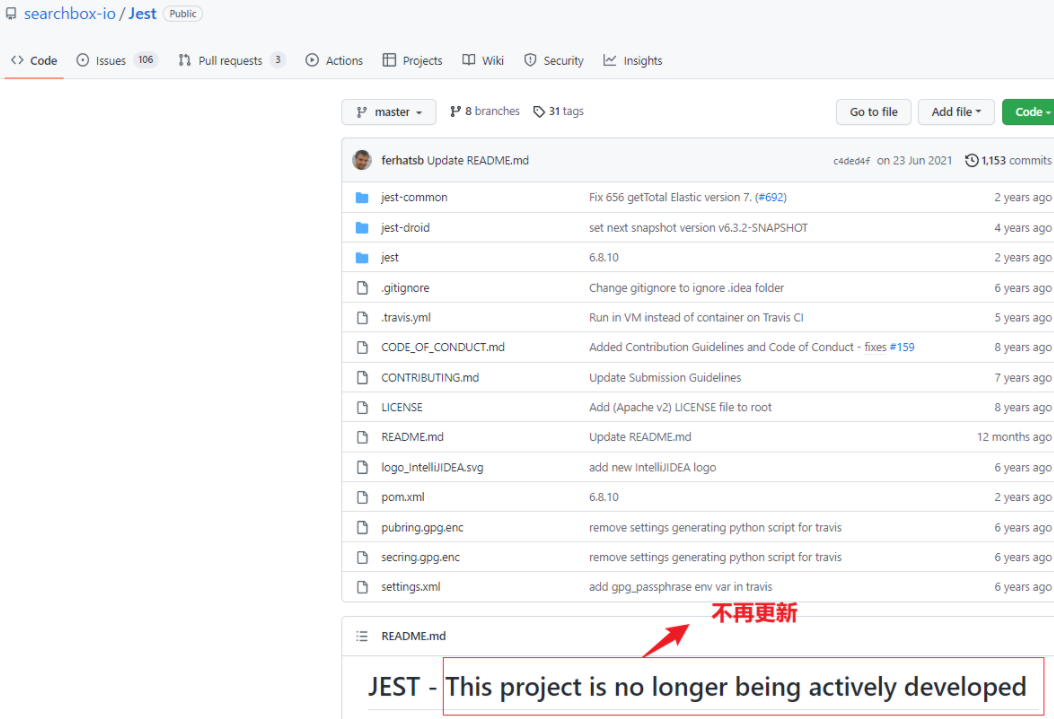Image resolution: width=1054 pixels, height=719 pixels.
Task: Open the Code tab
Action: pos(34,60)
